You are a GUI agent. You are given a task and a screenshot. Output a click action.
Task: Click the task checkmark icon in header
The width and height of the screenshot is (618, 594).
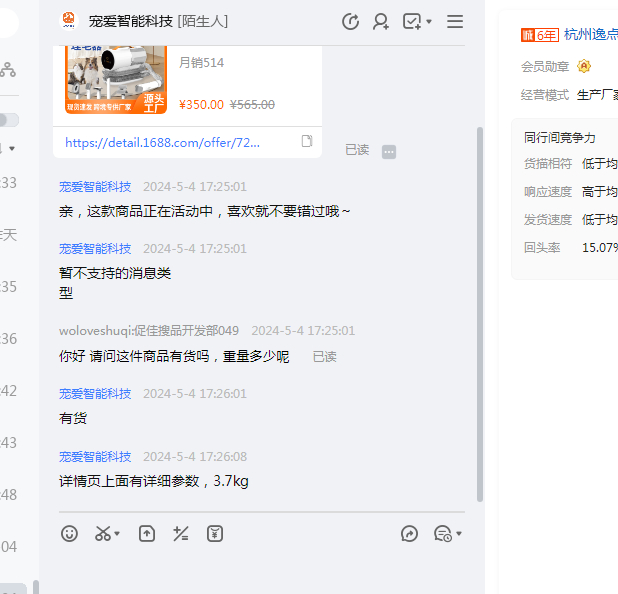click(x=412, y=21)
